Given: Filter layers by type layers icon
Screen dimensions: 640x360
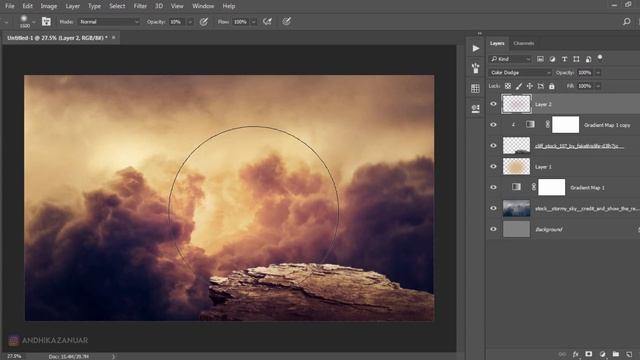Looking at the screenshot, I should click(564, 59).
